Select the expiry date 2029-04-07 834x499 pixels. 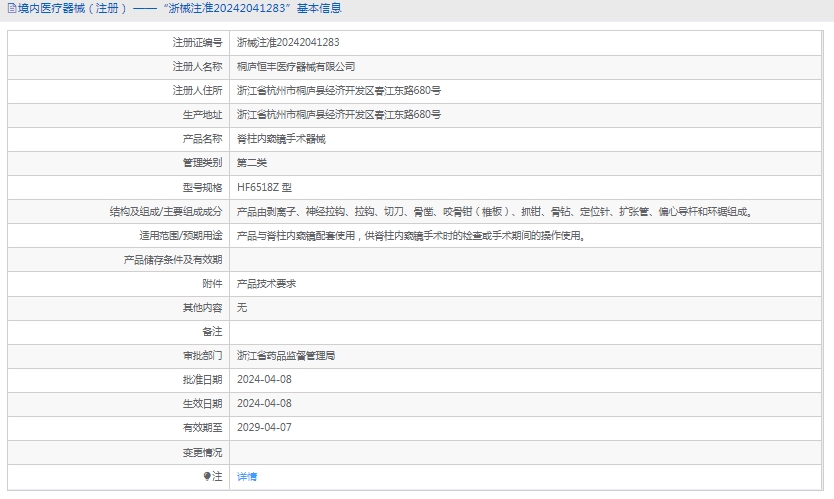[264, 428]
